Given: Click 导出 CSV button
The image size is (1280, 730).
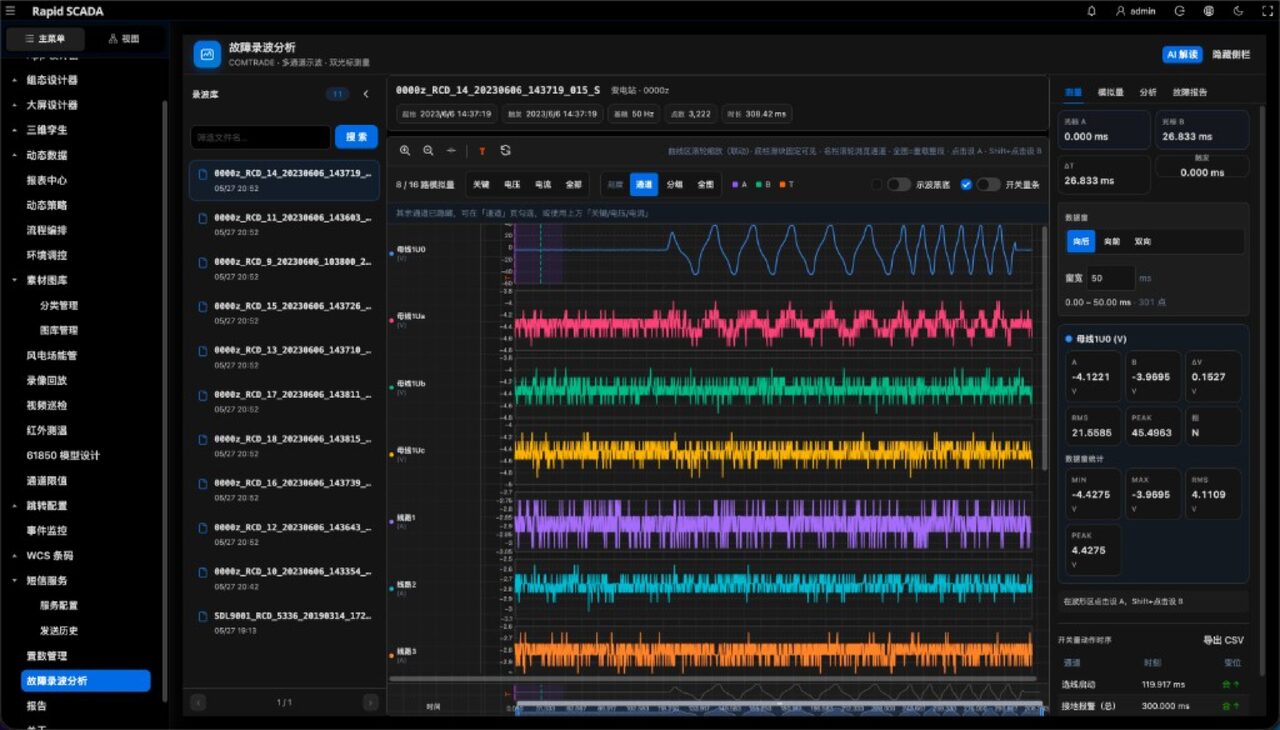Looking at the screenshot, I should (1223, 640).
